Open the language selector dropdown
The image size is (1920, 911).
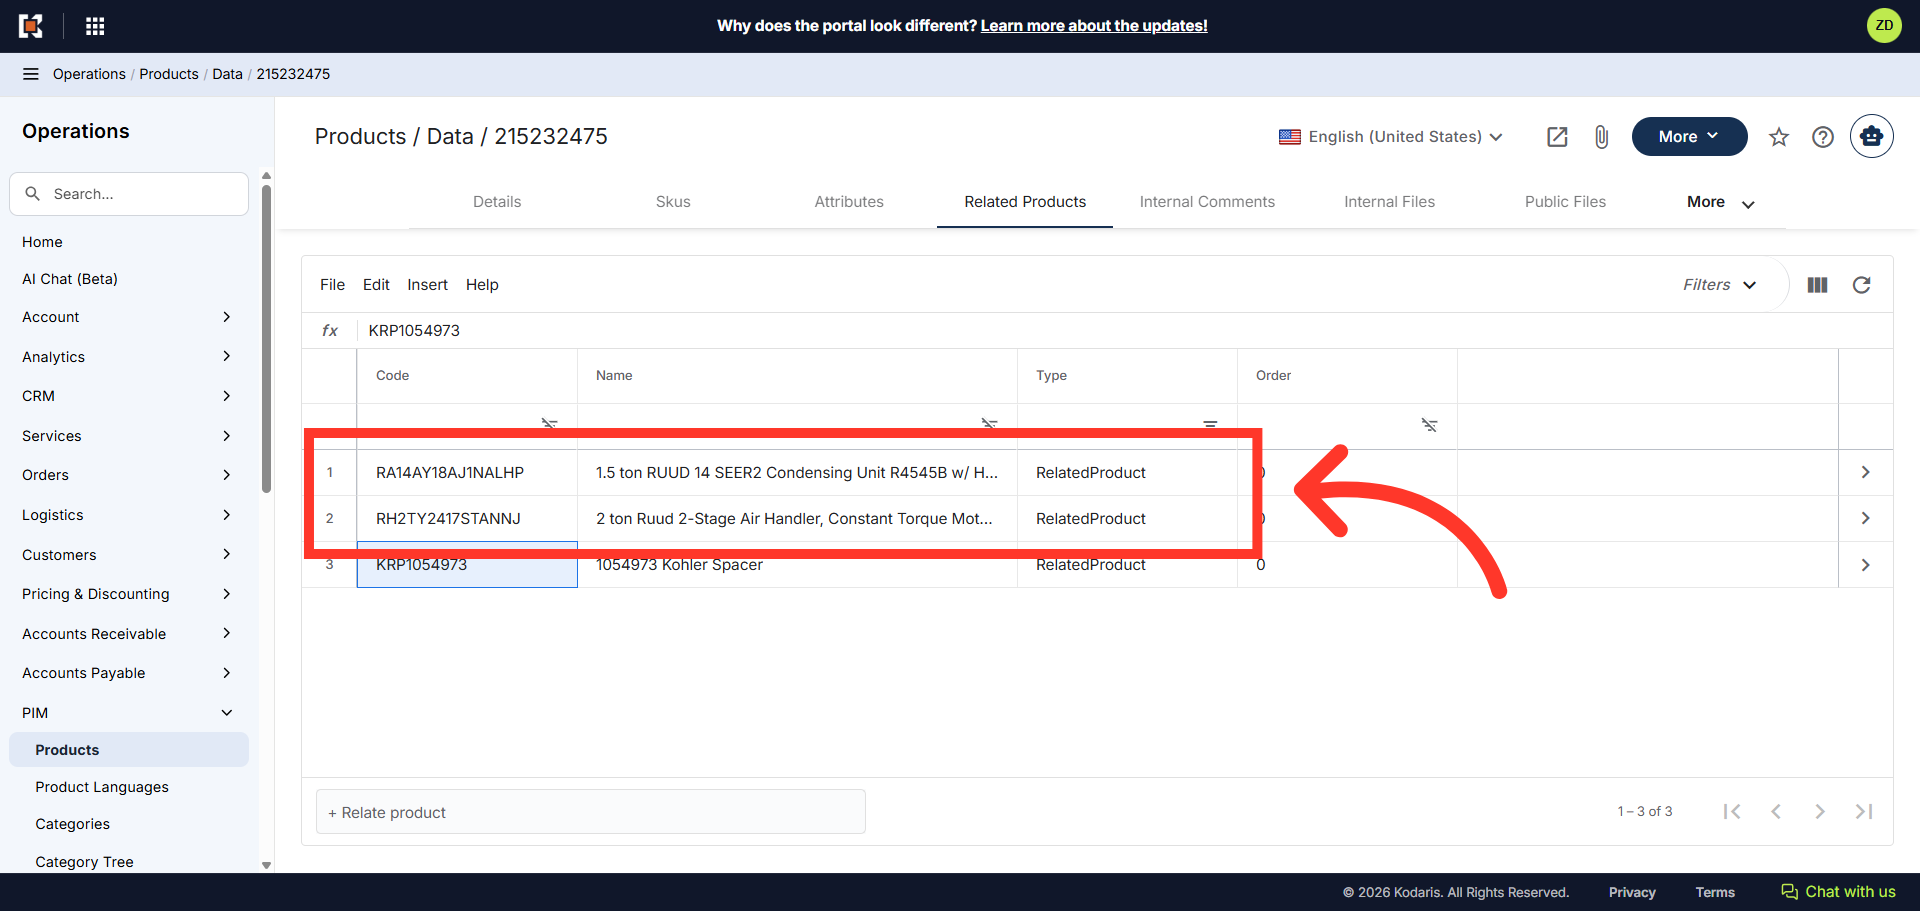(x=1391, y=137)
